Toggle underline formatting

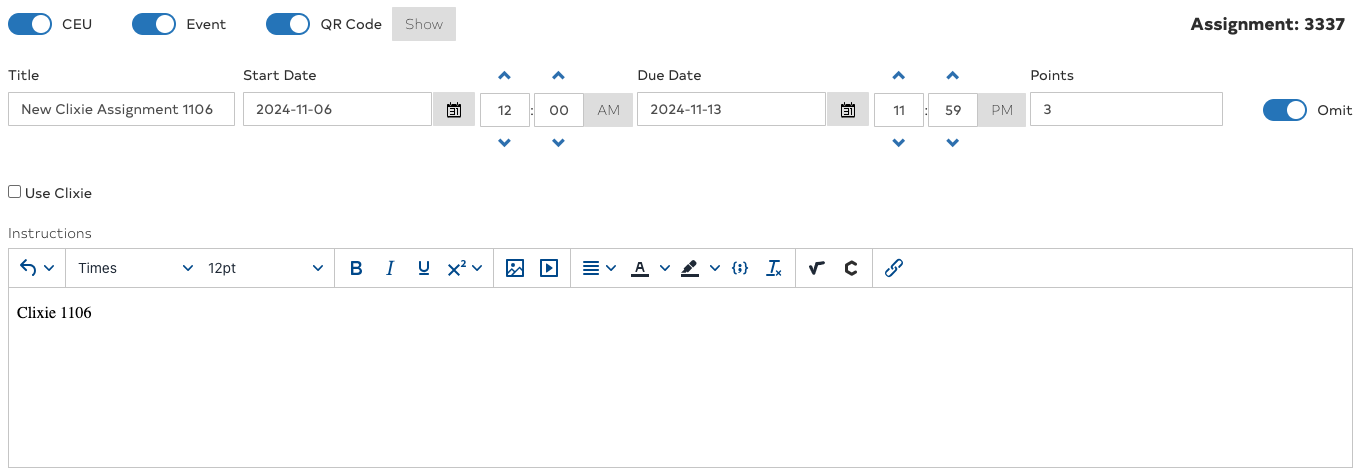pyautogui.click(x=424, y=268)
